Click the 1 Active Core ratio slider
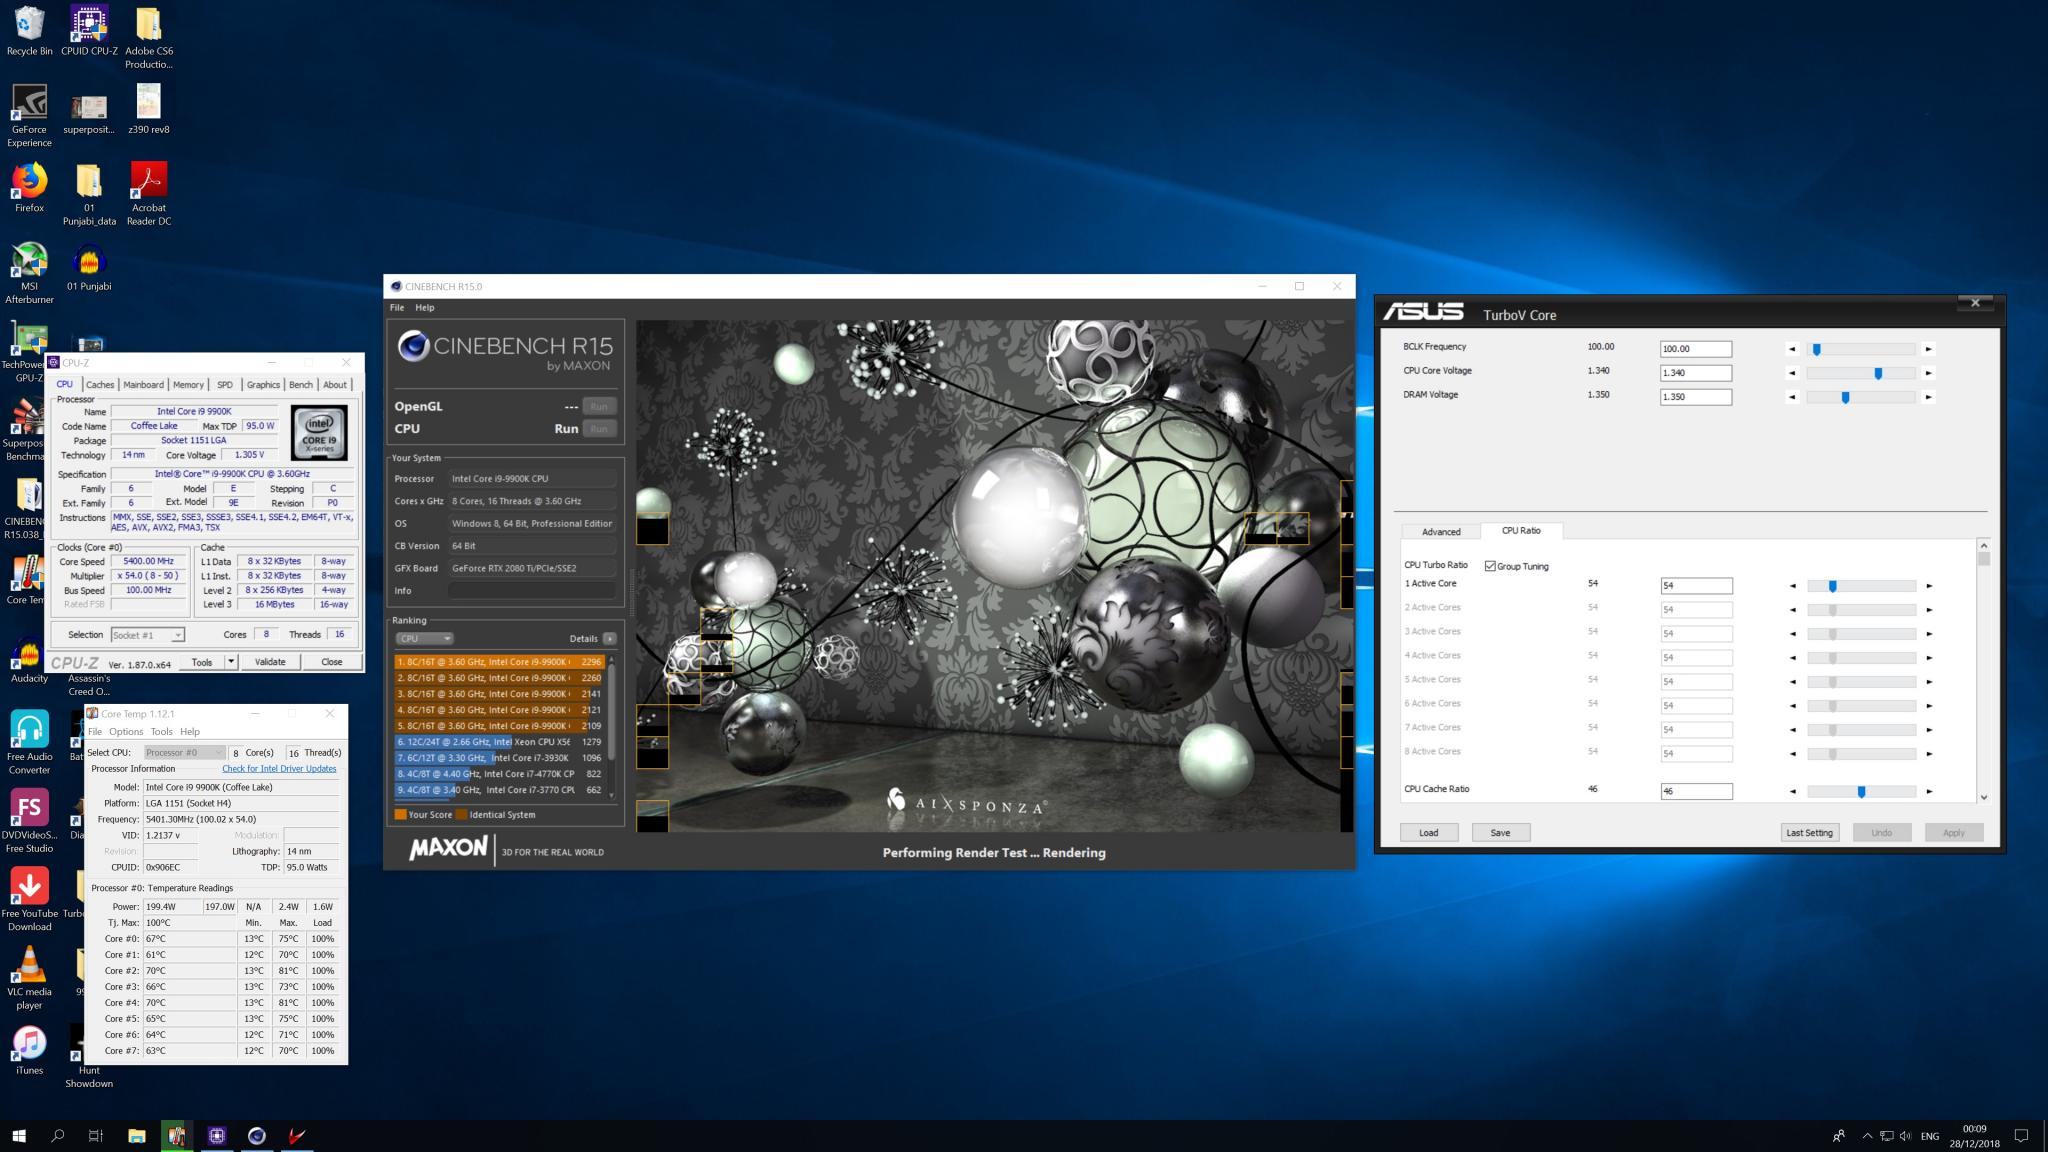This screenshot has width=2048, height=1152. pos(1861,586)
